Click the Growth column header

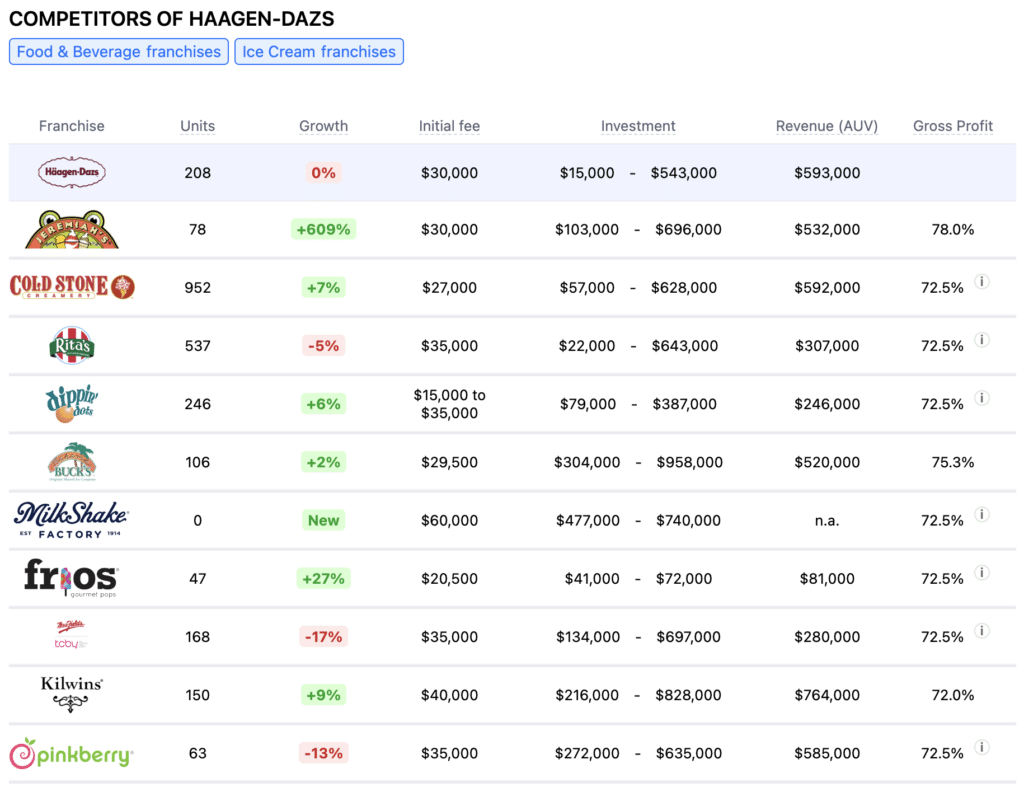pyautogui.click(x=323, y=126)
